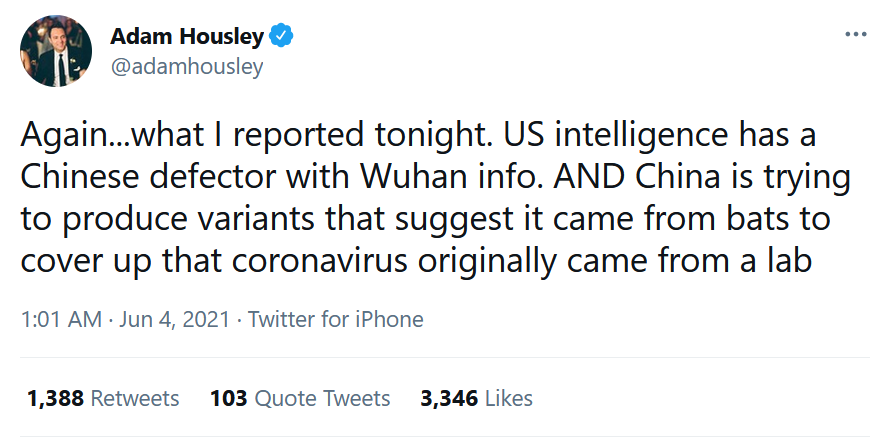Click the Likes label

[x=508, y=398]
